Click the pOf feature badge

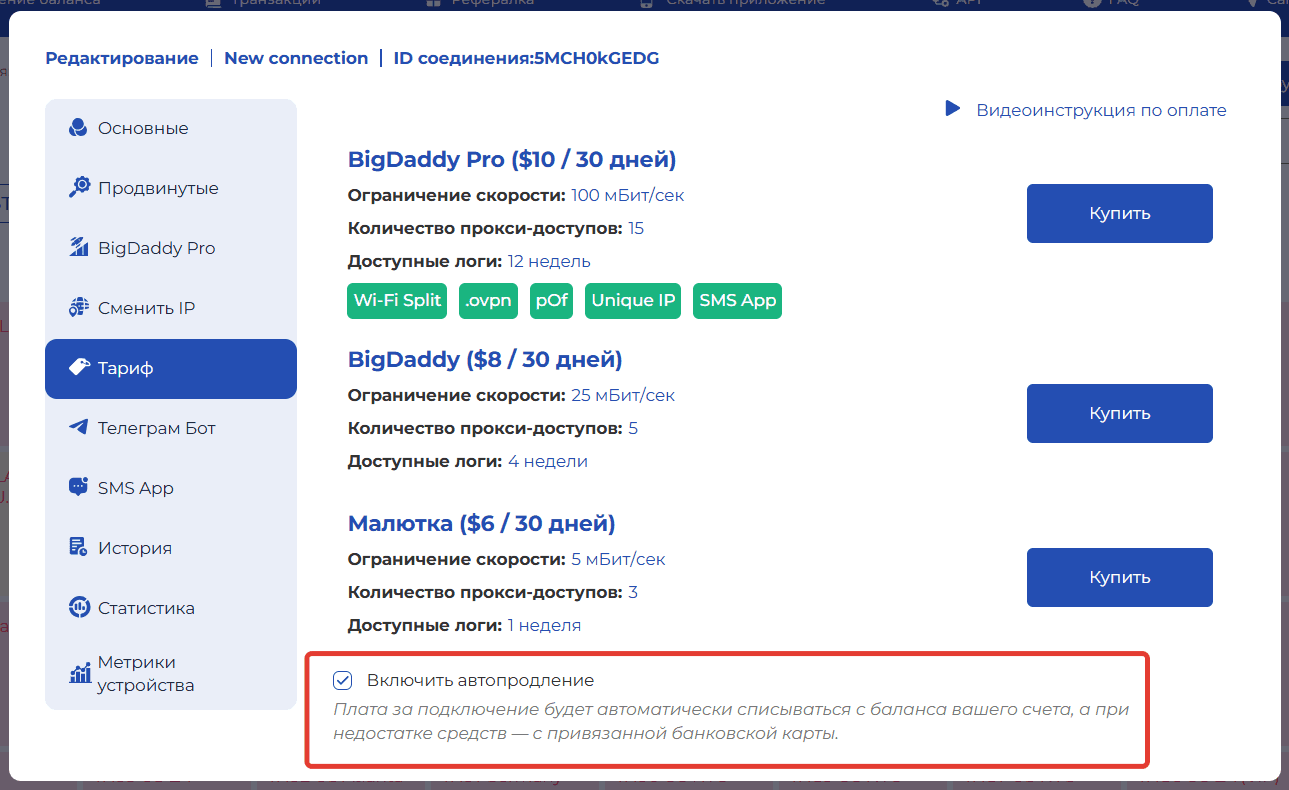(x=552, y=301)
